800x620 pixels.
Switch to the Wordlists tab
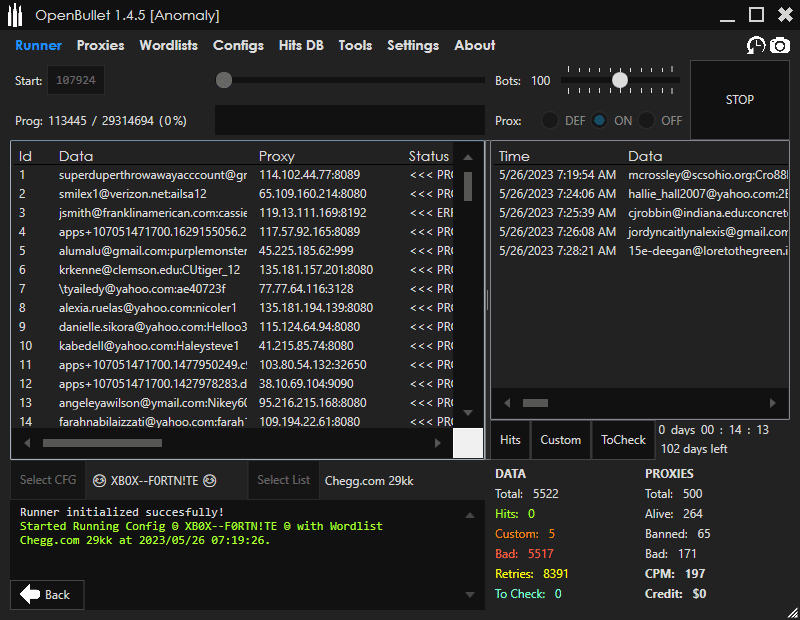[x=168, y=45]
